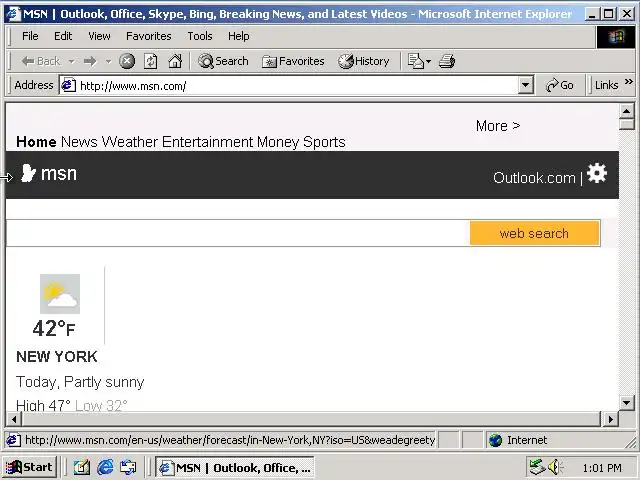640x480 pixels.
Task: Open the File menu
Action: point(30,36)
